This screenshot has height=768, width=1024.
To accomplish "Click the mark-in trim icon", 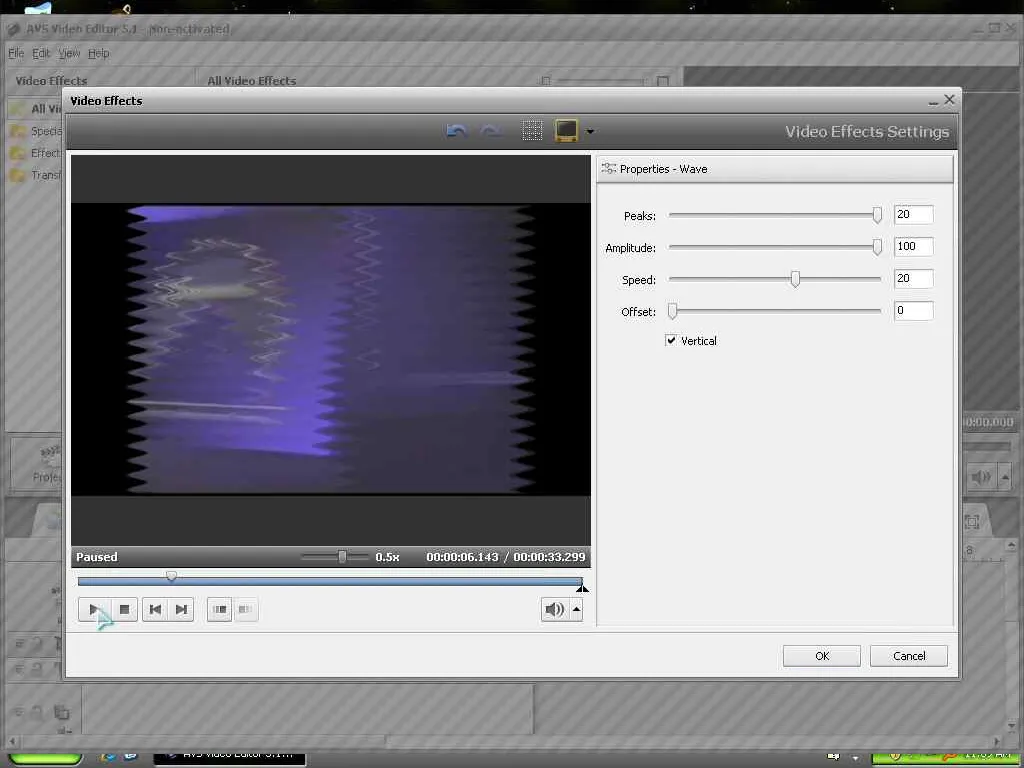I will pyautogui.click(x=219, y=609).
